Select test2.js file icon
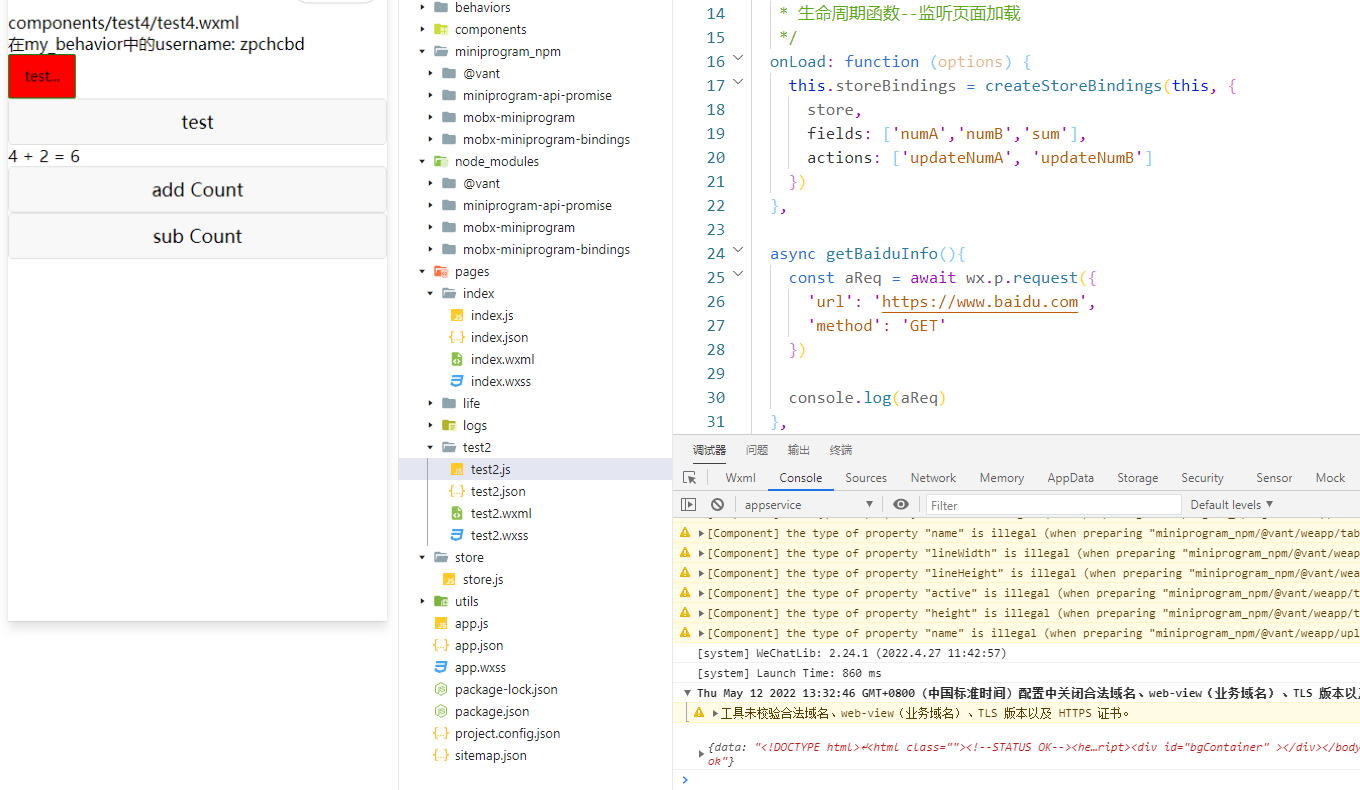Screen dimensions: 1360x790 457,470
